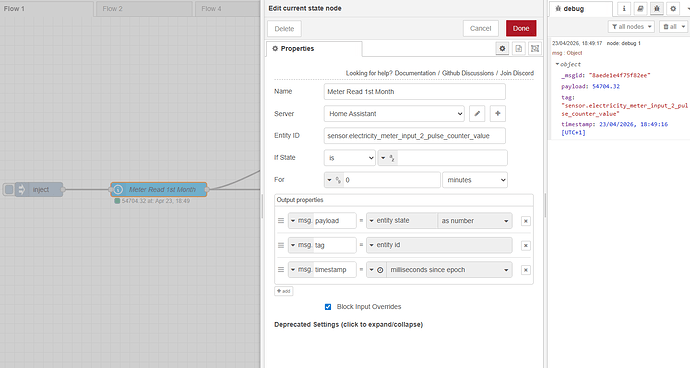Open info sidebar tab icon

pyautogui.click(x=624, y=8)
